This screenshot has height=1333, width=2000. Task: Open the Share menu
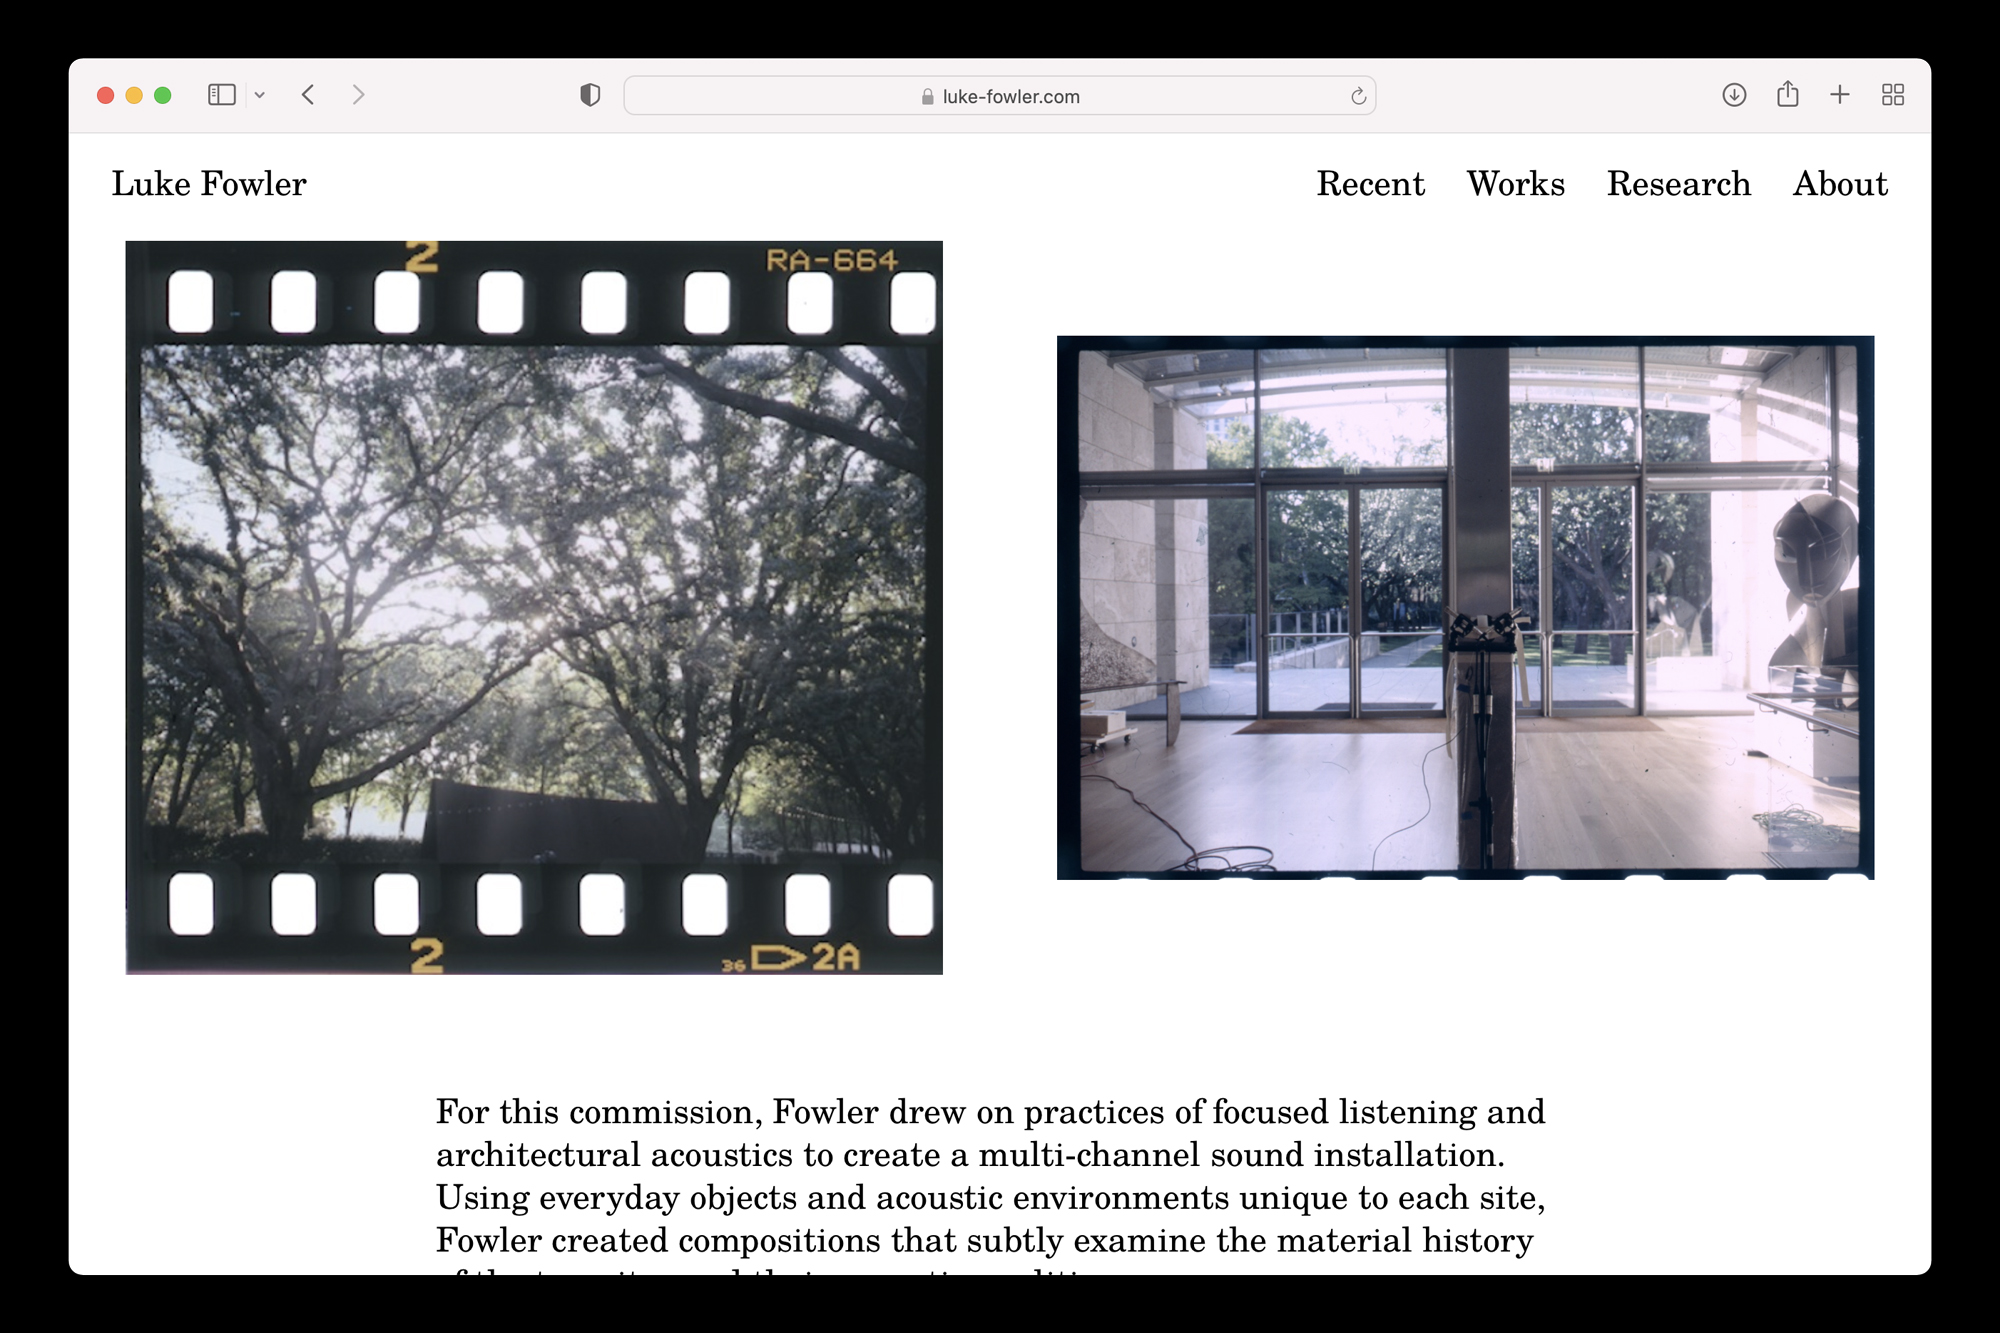point(1787,95)
